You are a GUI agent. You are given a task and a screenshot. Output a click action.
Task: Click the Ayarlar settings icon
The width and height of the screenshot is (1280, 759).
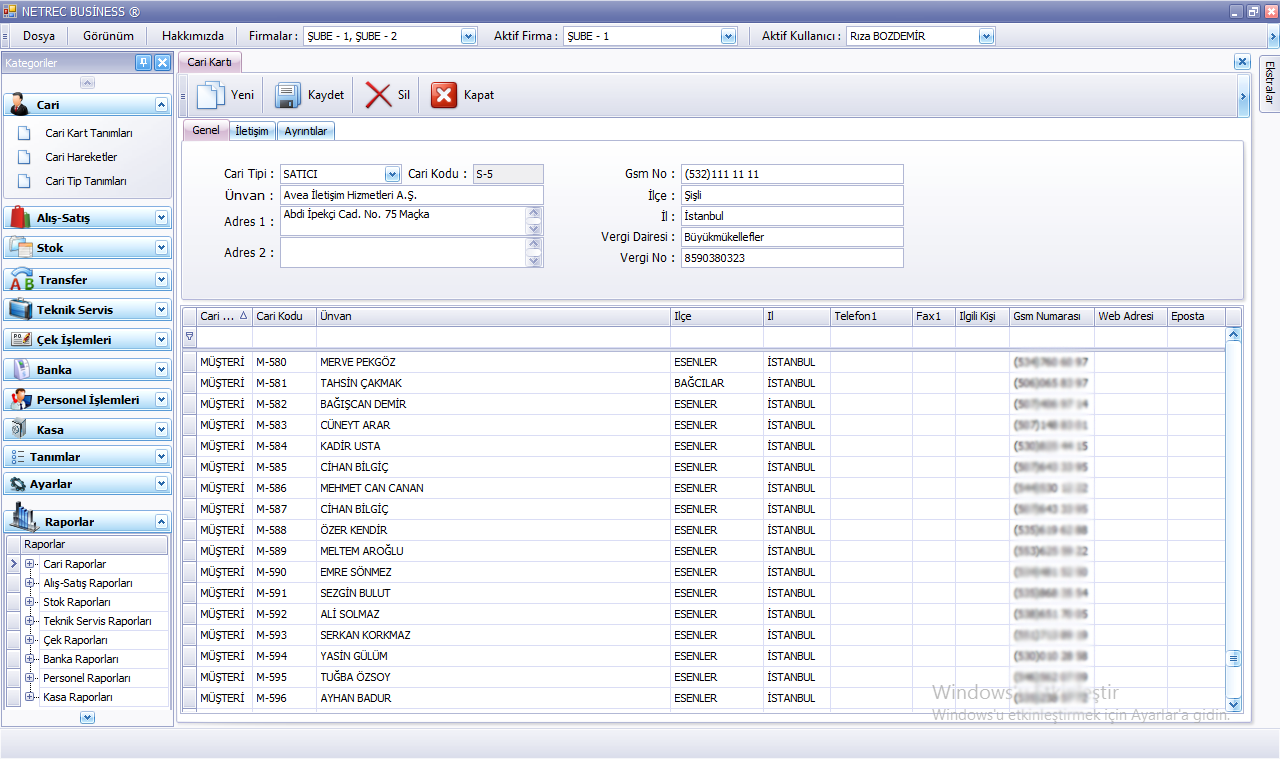[x=18, y=483]
